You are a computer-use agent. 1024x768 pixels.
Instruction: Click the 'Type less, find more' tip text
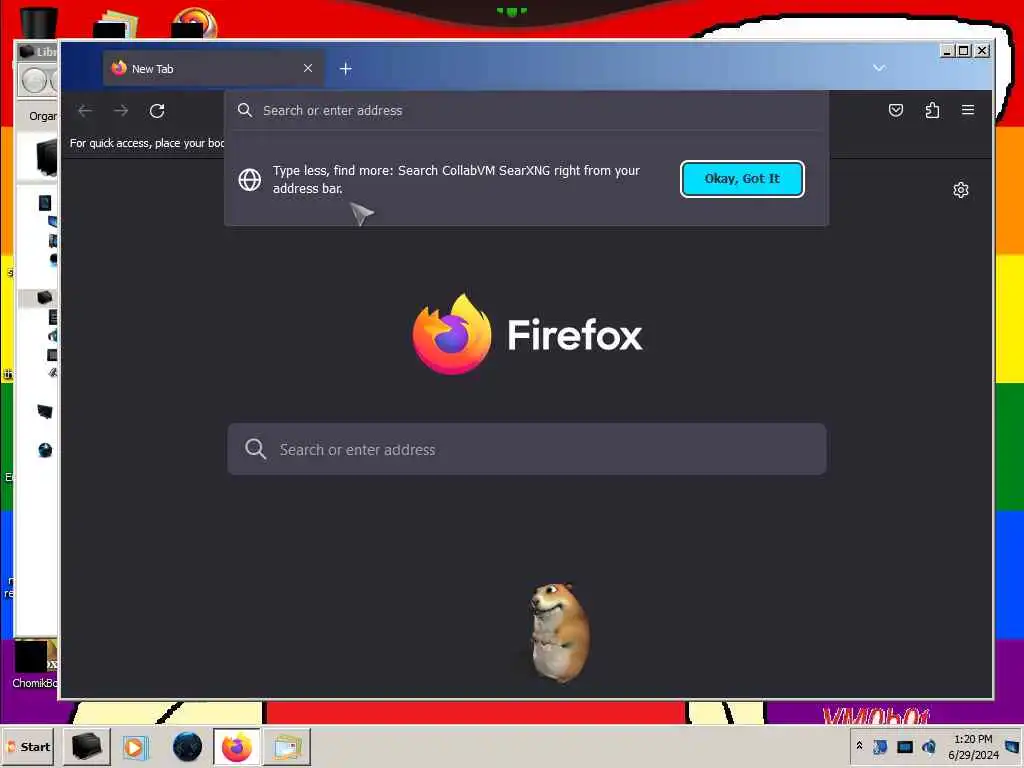click(456, 179)
